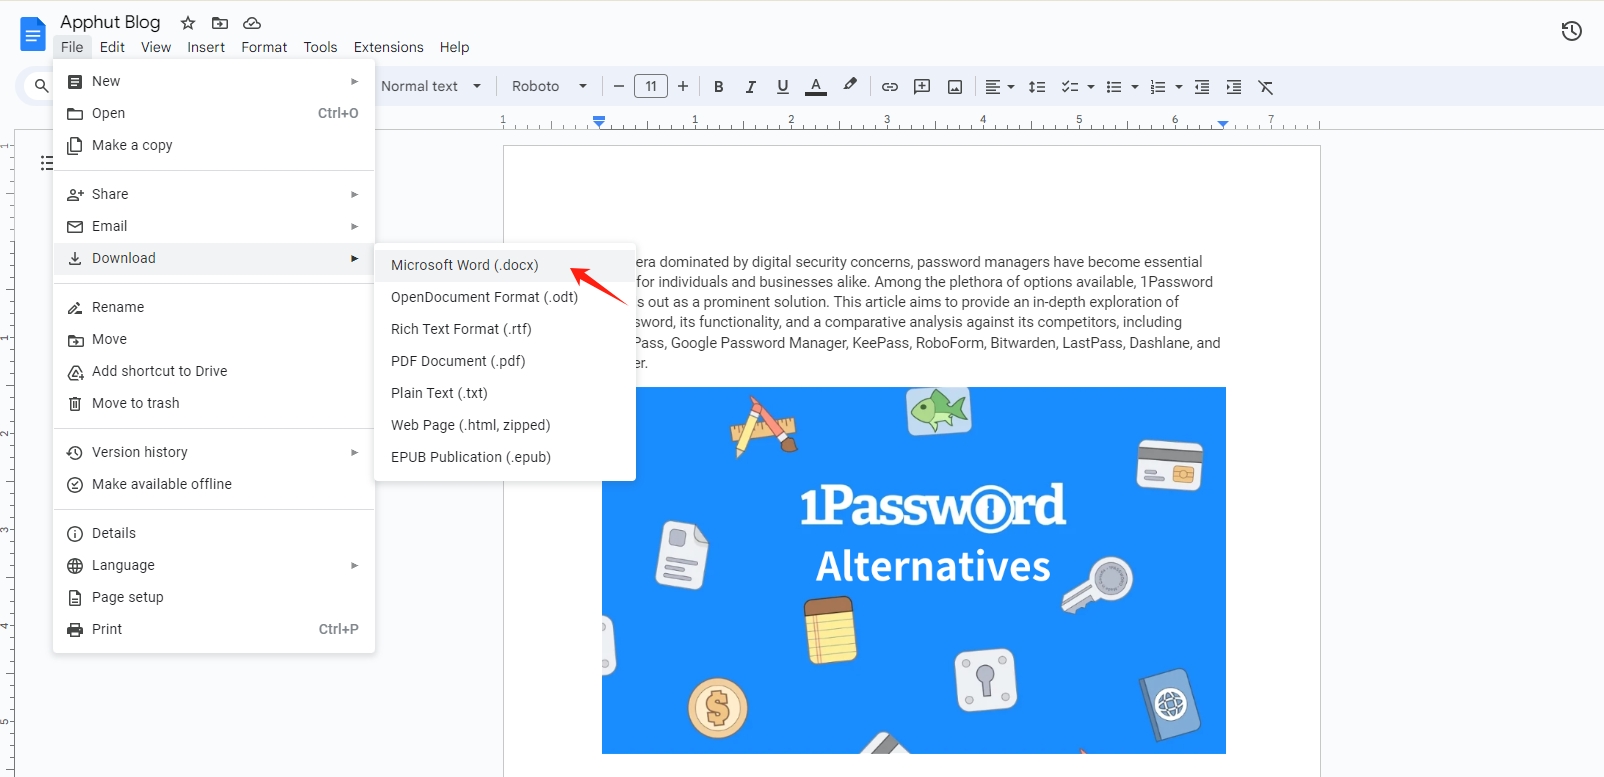The width and height of the screenshot is (1604, 777).
Task: Choose Move in File menu
Action: pos(214,339)
